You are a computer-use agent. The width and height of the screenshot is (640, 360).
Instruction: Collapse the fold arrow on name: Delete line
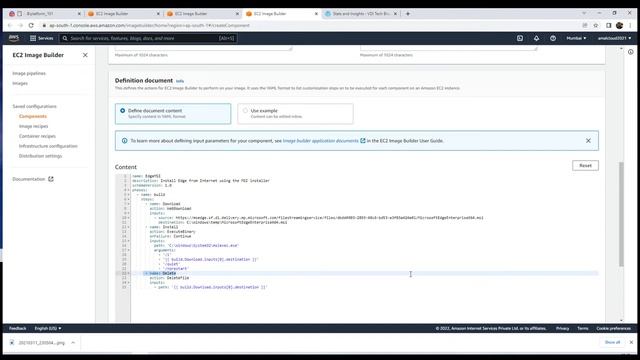click(x=129, y=273)
